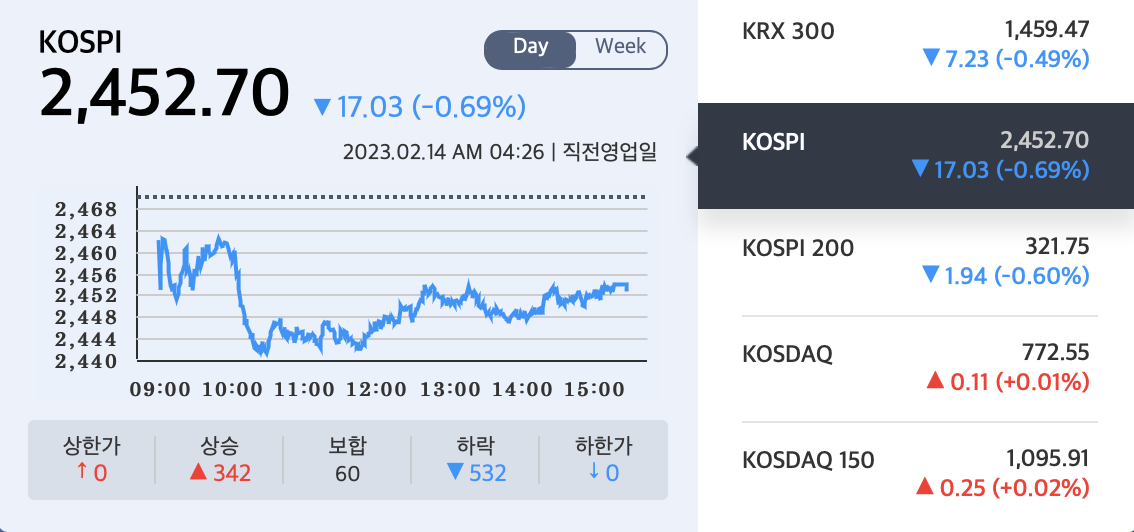This screenshot has height=532, width=1134.
Task: Click the red upper-limit arrow icon
Action: [81, 472]
